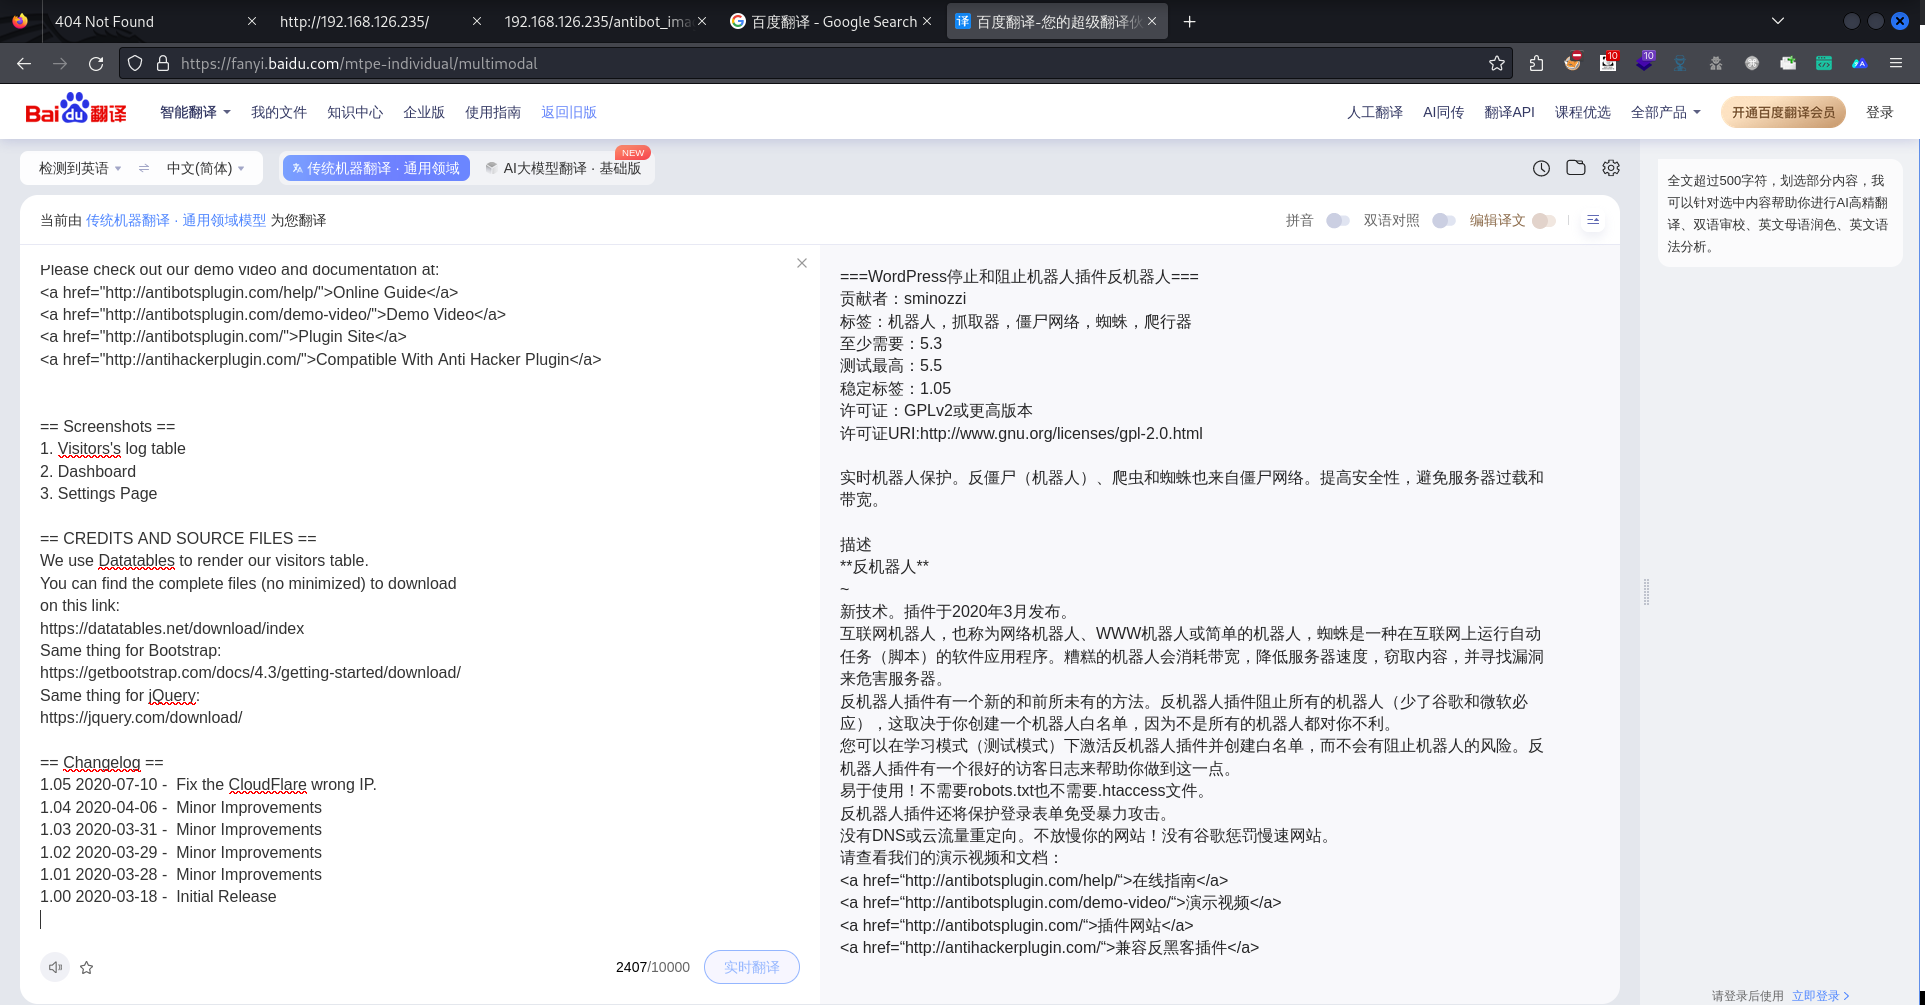Click 'https://datatables.net/download/index' text
This screenshot has height=1005, width=1925.
pos(172,628)
